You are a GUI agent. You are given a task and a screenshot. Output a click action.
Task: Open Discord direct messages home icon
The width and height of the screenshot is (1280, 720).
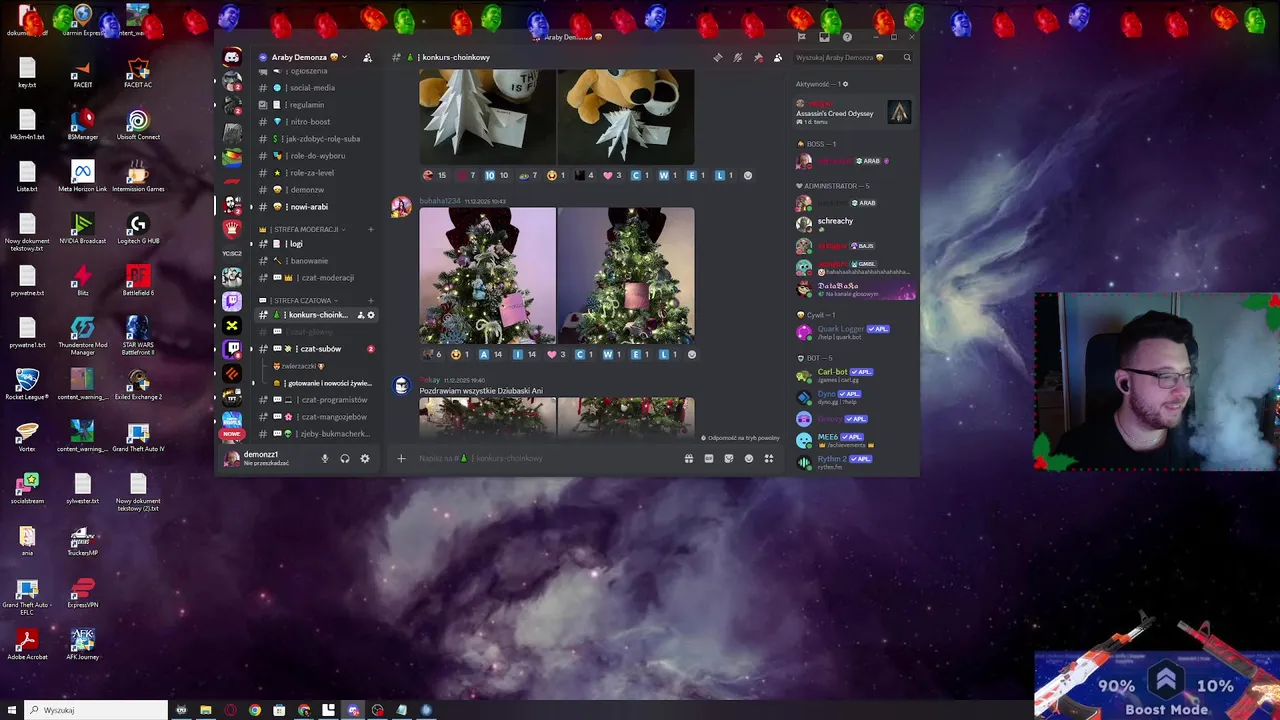coord(232,58)
